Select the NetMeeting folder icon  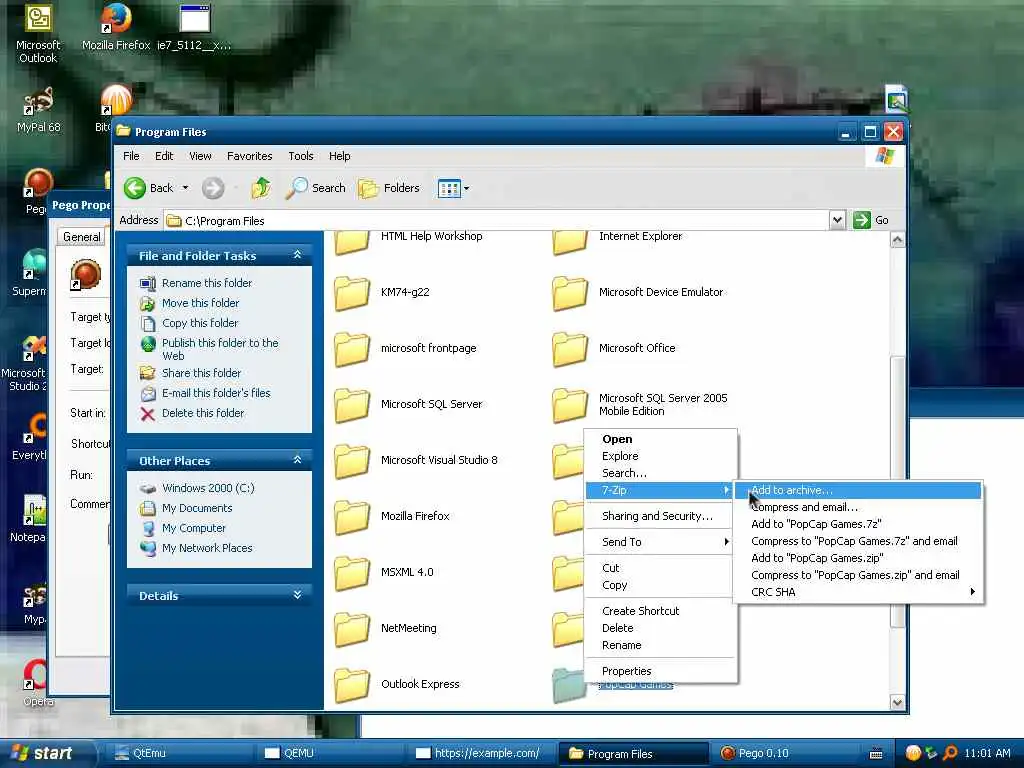pos(352,630)
